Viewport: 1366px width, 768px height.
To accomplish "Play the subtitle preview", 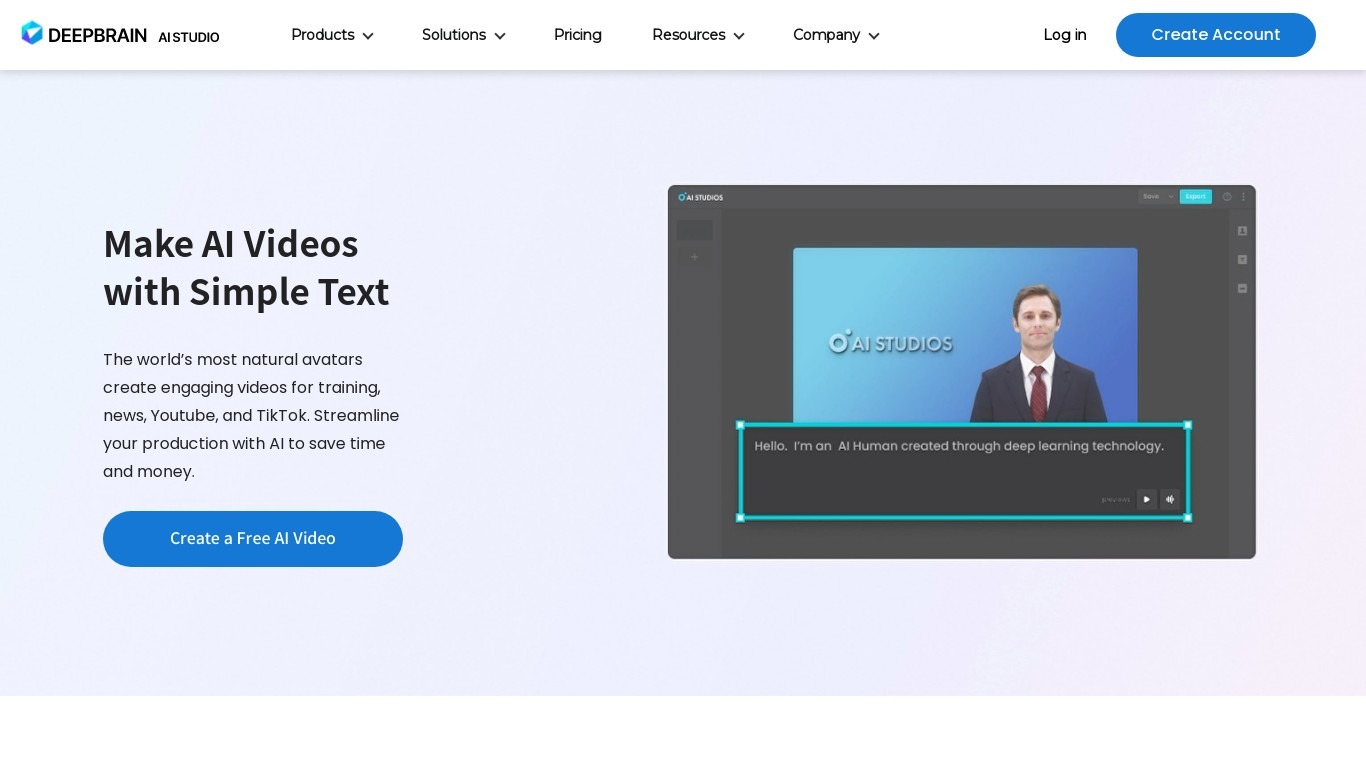I will click(1146, 499).
